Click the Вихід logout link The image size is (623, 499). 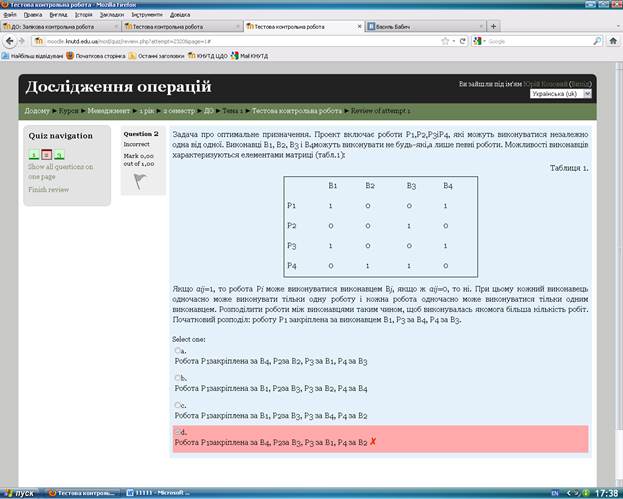click(580, 84)
